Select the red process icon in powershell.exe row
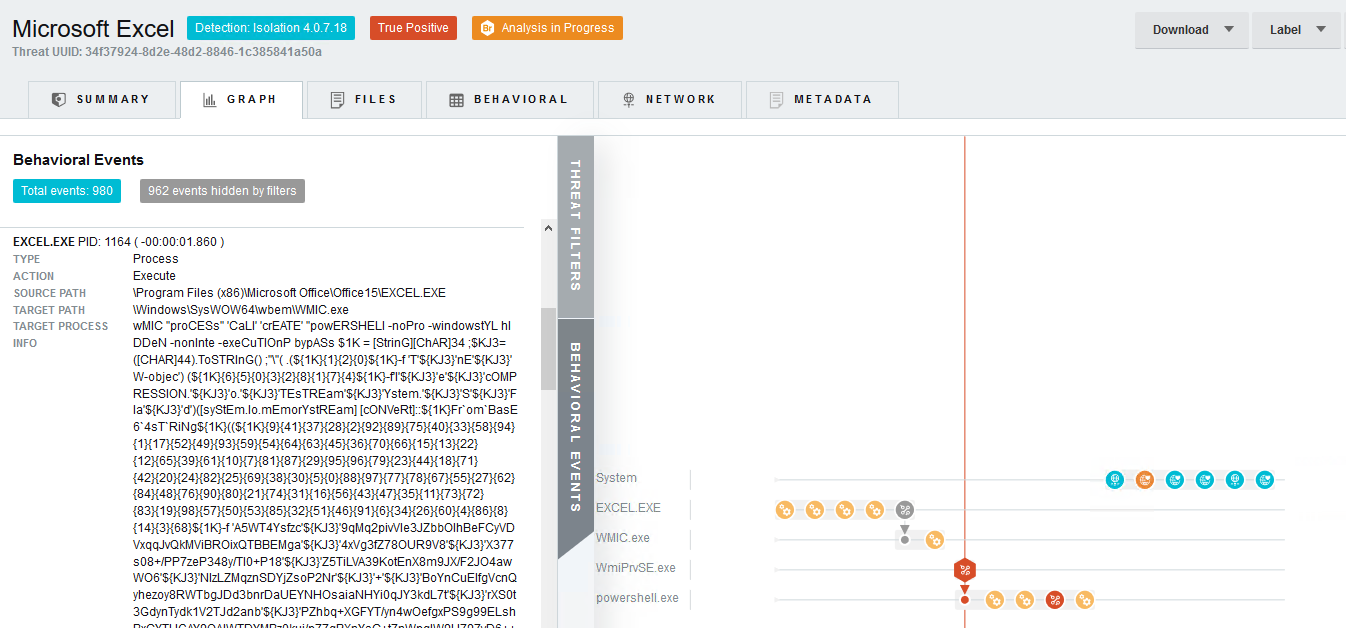 pyautogui.click(x=1055, y=600)
